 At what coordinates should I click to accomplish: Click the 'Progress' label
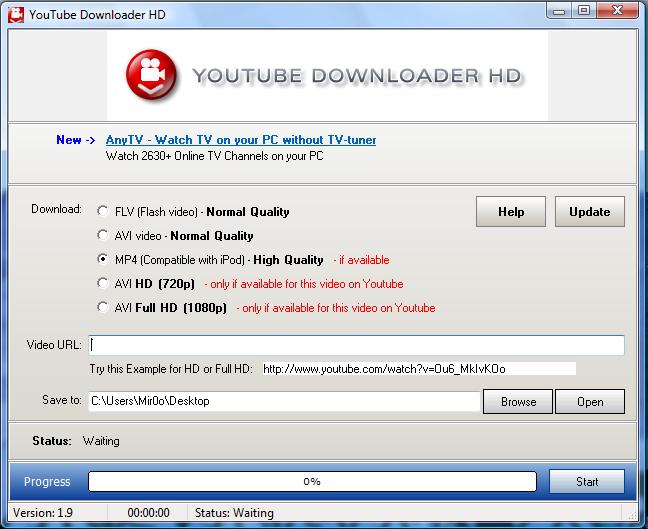47,482
